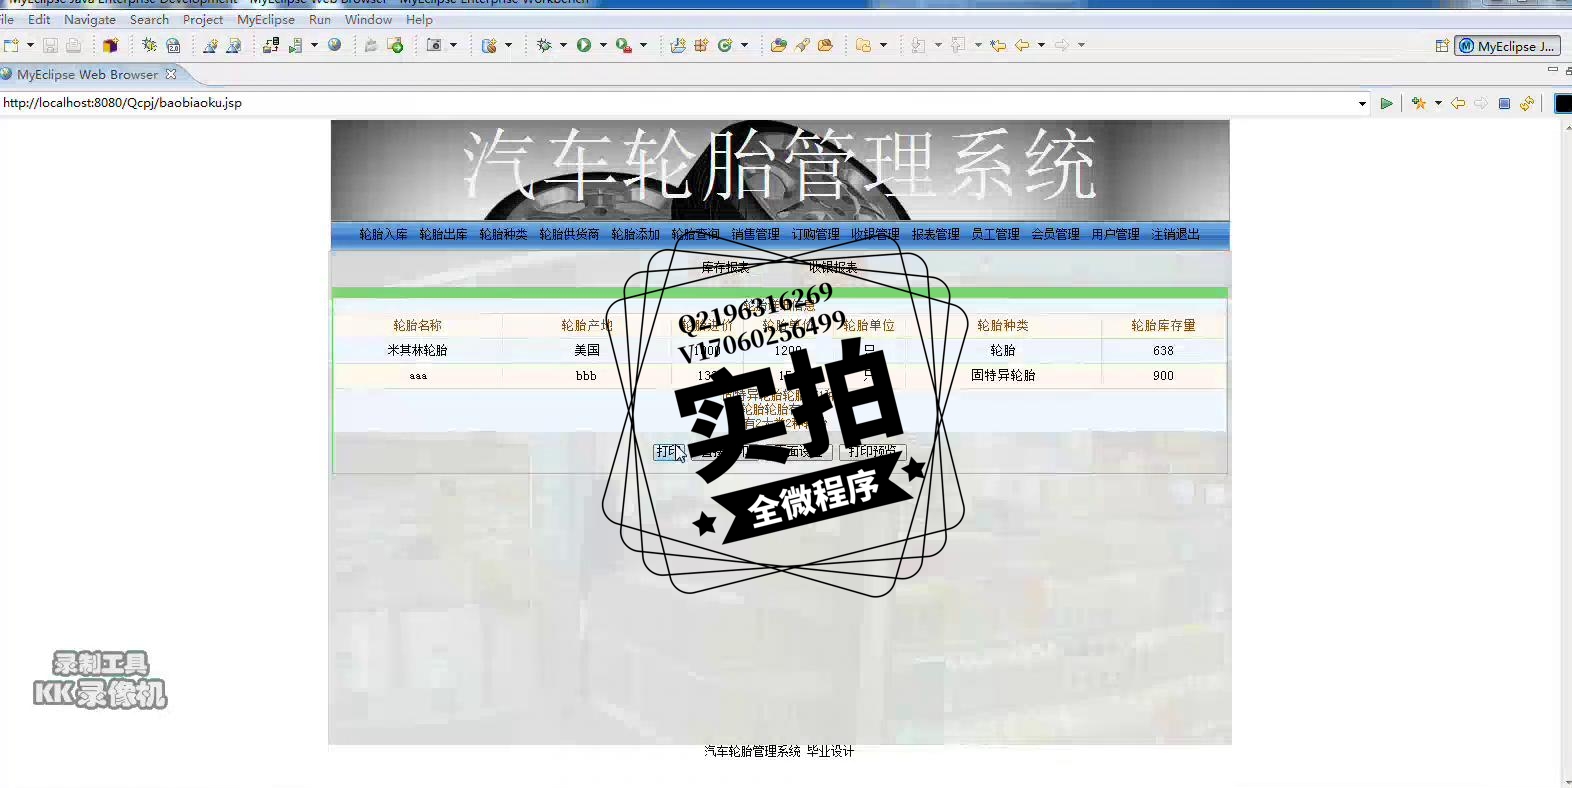Viewport: 1572px width, 788px height.
Task: Click the Print icon in toolbar
Action: pos(73,45)
